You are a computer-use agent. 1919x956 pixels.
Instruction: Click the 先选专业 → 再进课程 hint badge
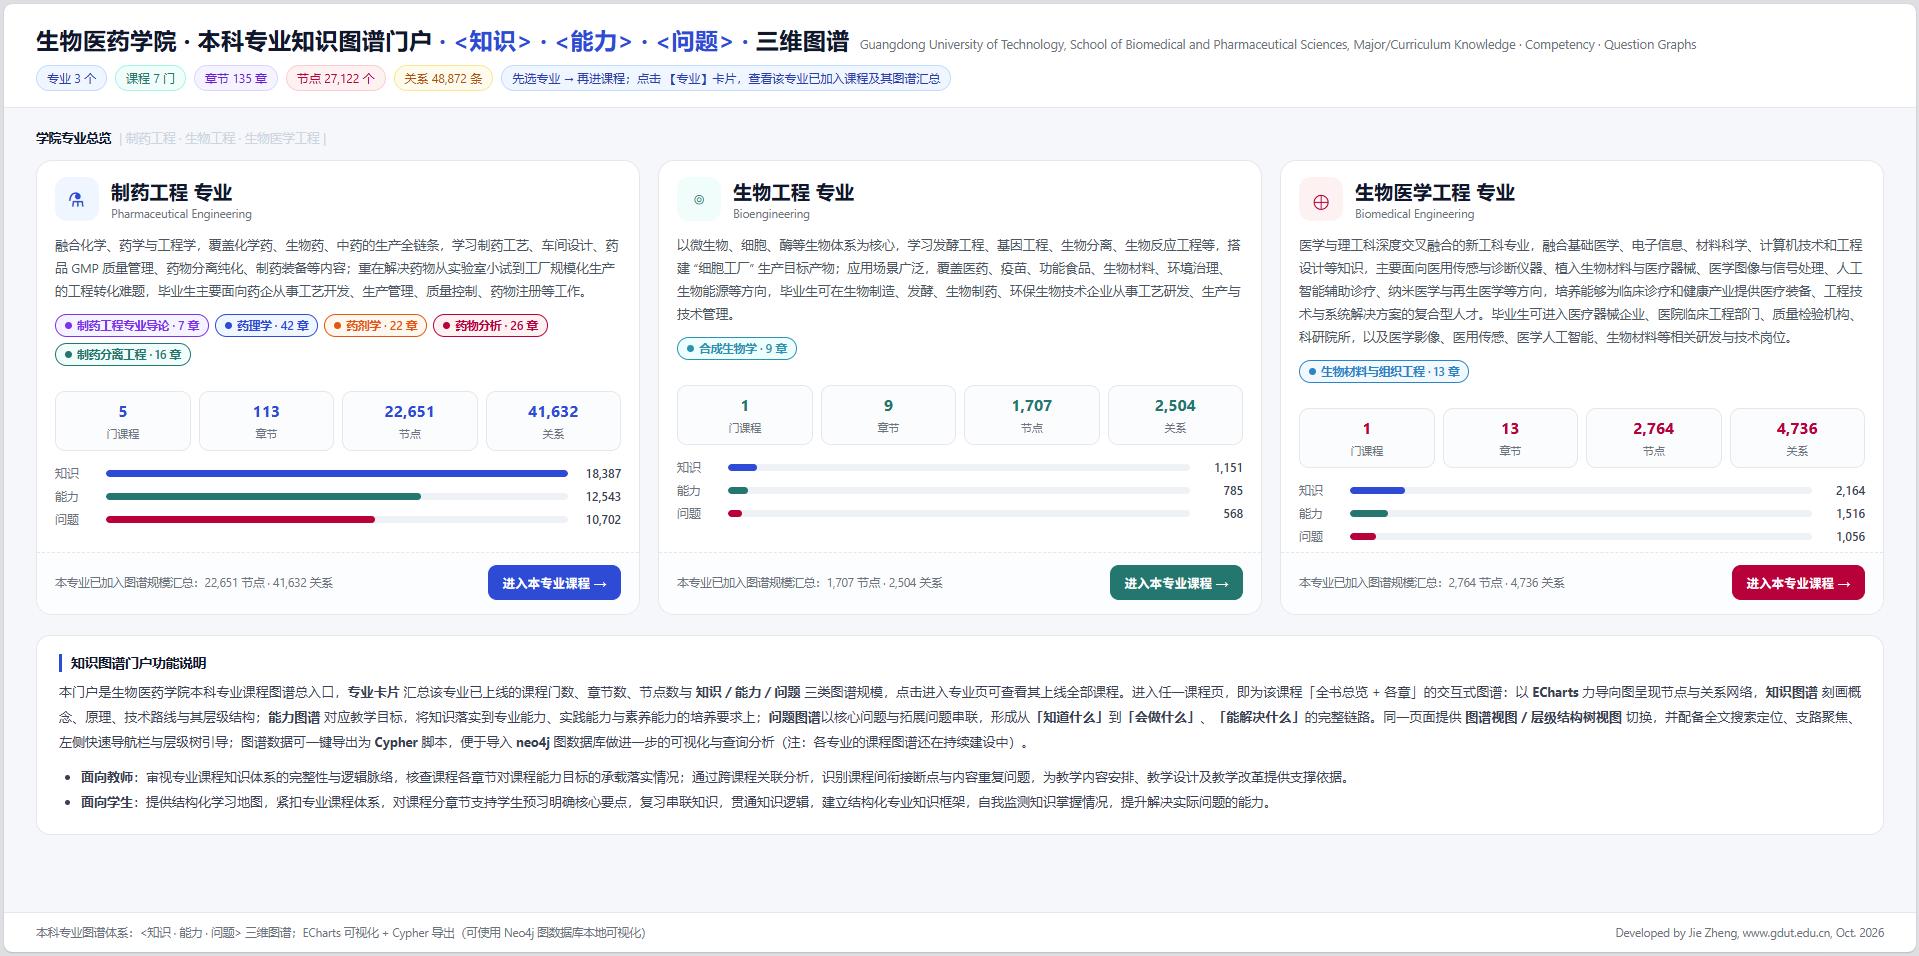click(x=726, y=78)
